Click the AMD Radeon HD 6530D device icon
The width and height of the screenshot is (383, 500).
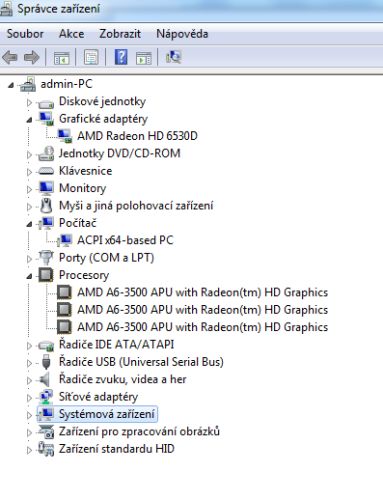coord(64,136)
